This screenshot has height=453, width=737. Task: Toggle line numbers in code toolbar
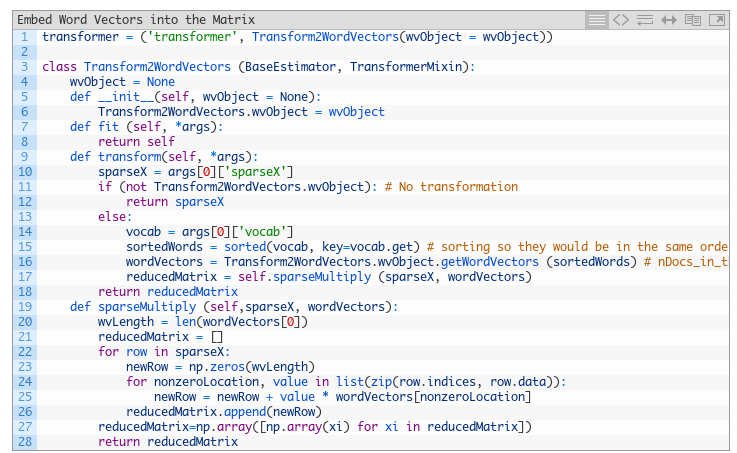596,20
